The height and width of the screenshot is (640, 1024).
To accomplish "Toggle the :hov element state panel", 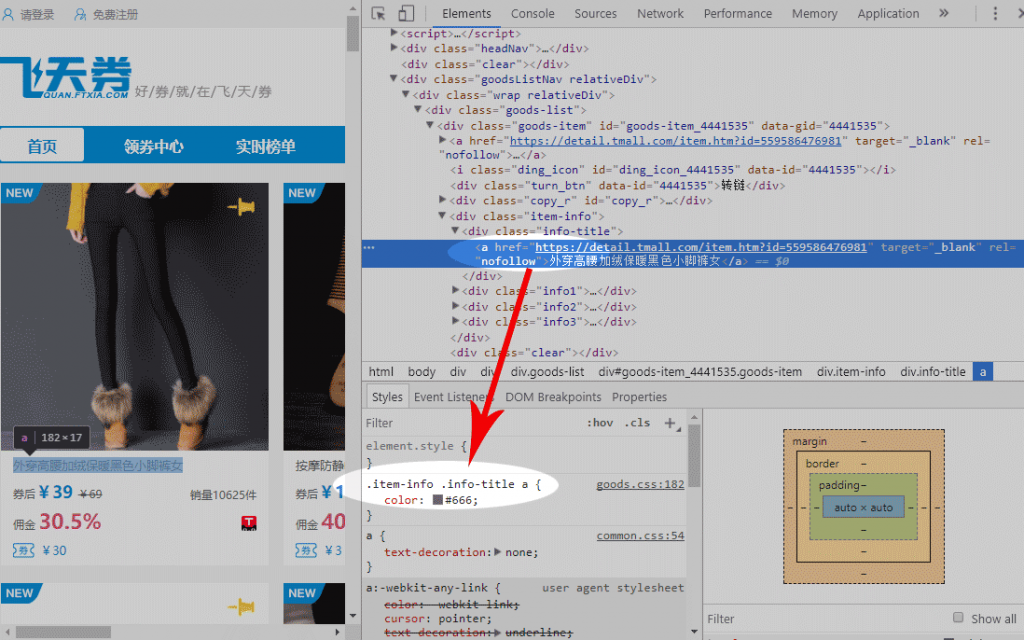I will coord(600,423).
